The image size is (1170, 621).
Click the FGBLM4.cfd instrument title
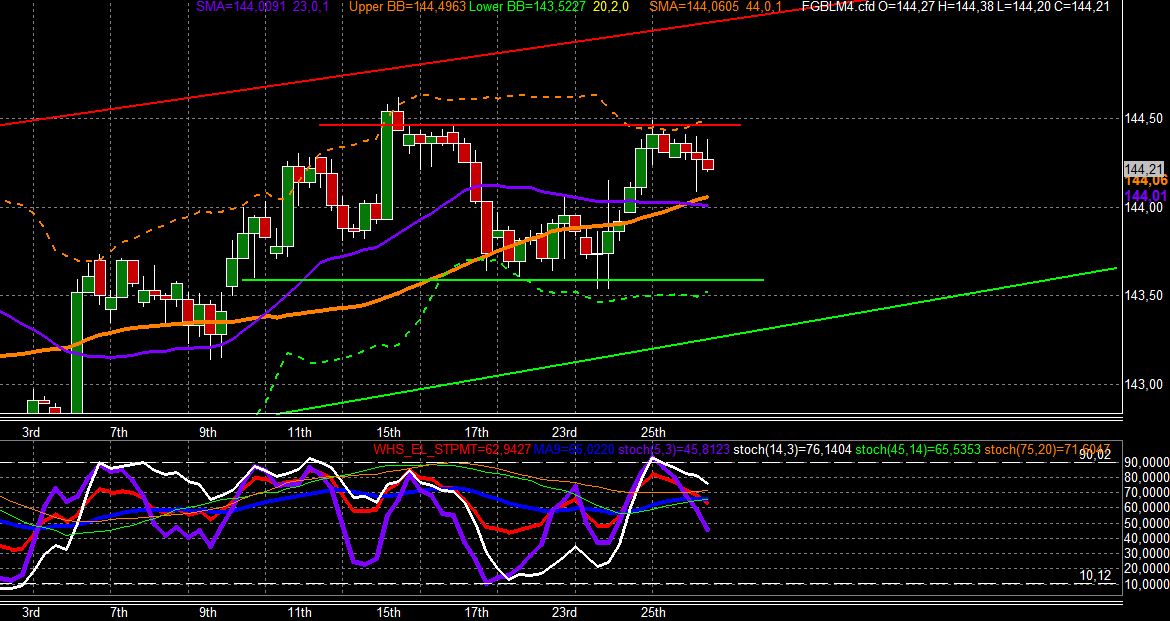839,7
